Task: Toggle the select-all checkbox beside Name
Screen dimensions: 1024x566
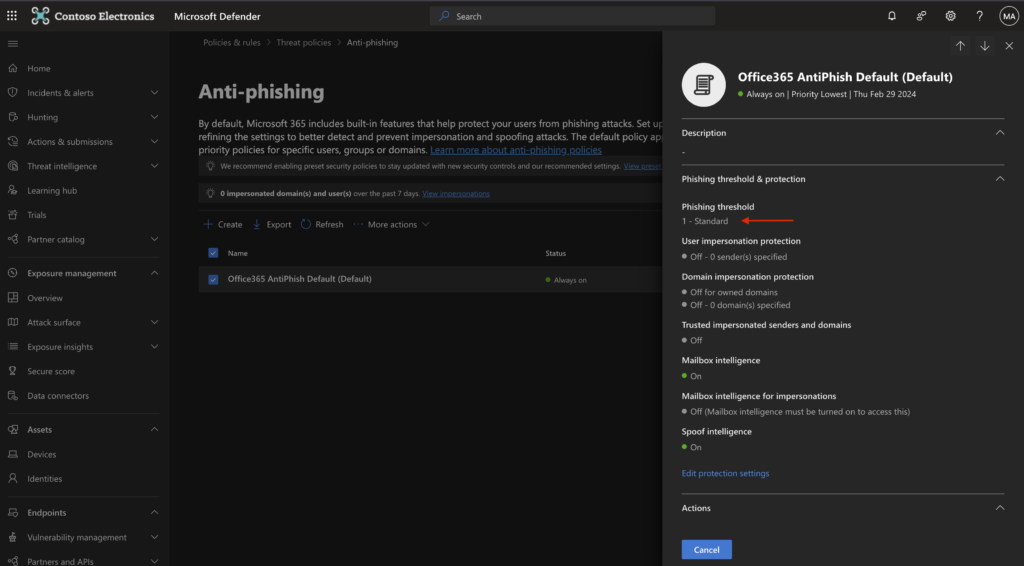Action: click(213, 253)
